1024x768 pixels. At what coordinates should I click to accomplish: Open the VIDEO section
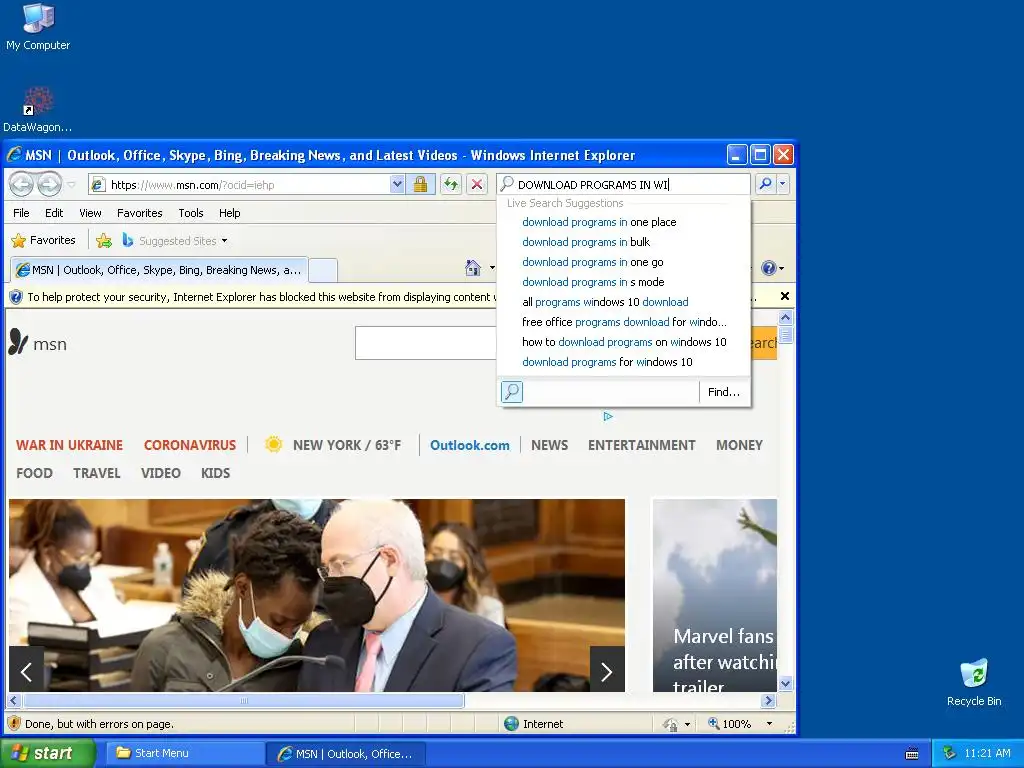click(161, 473)
